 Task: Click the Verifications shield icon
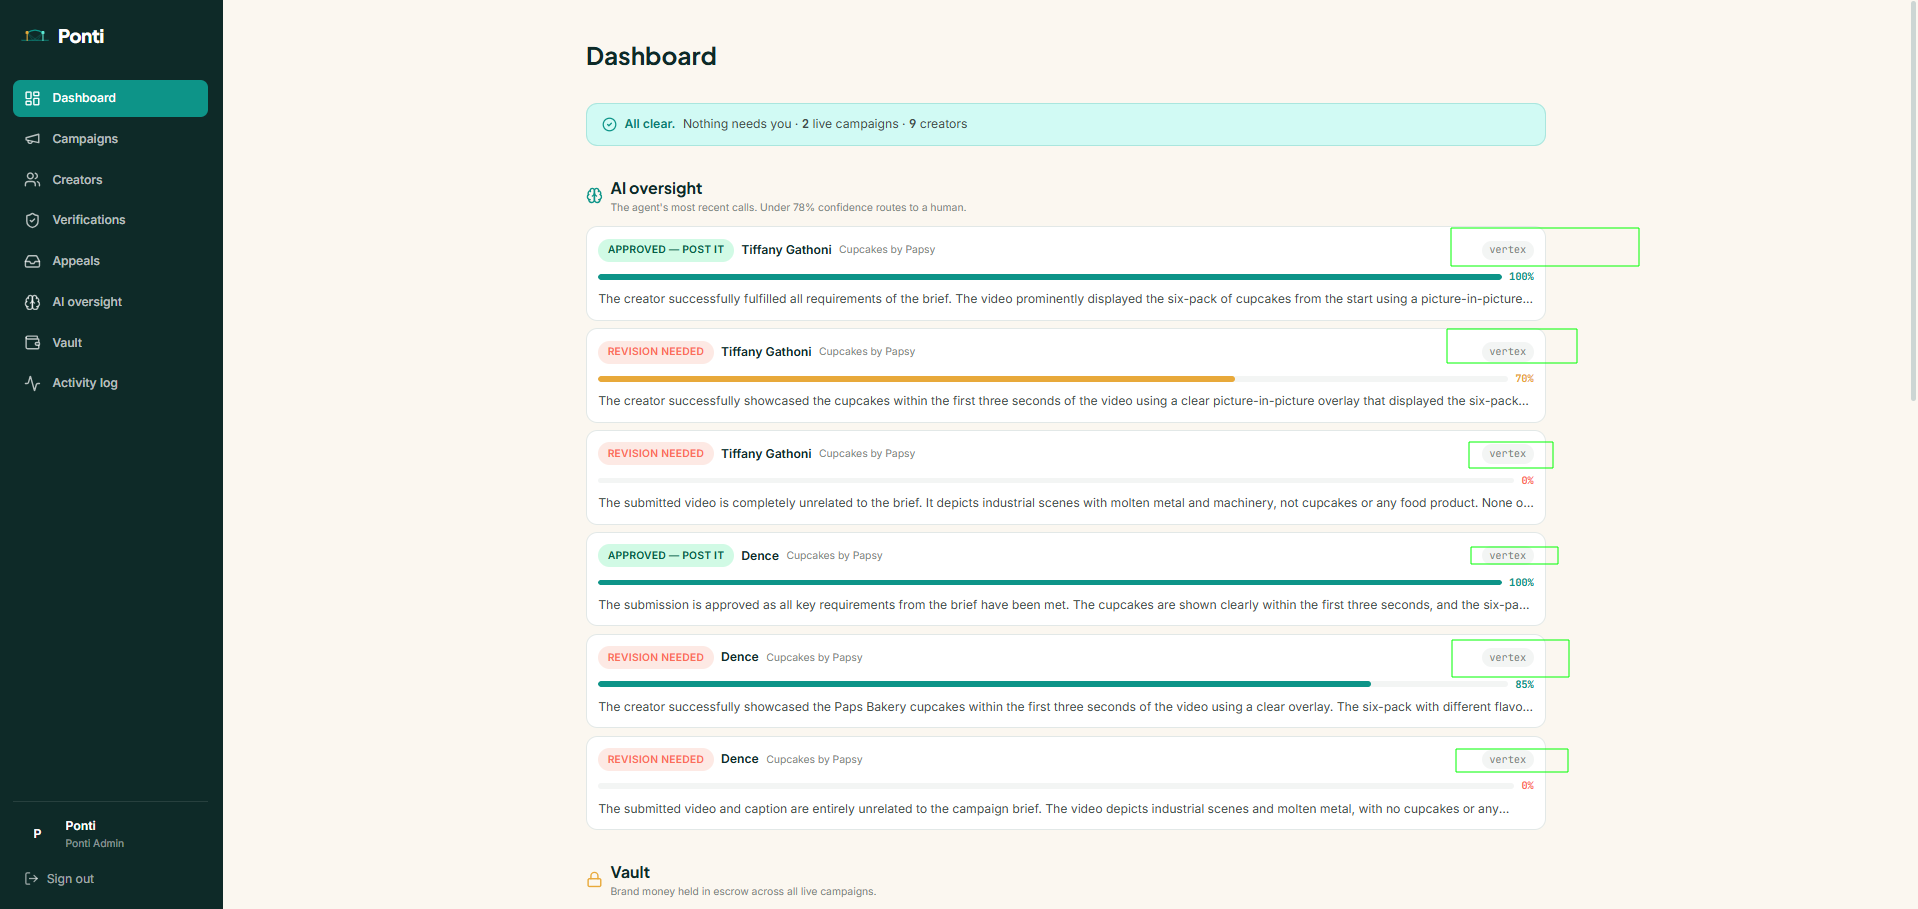coord(33,220)
